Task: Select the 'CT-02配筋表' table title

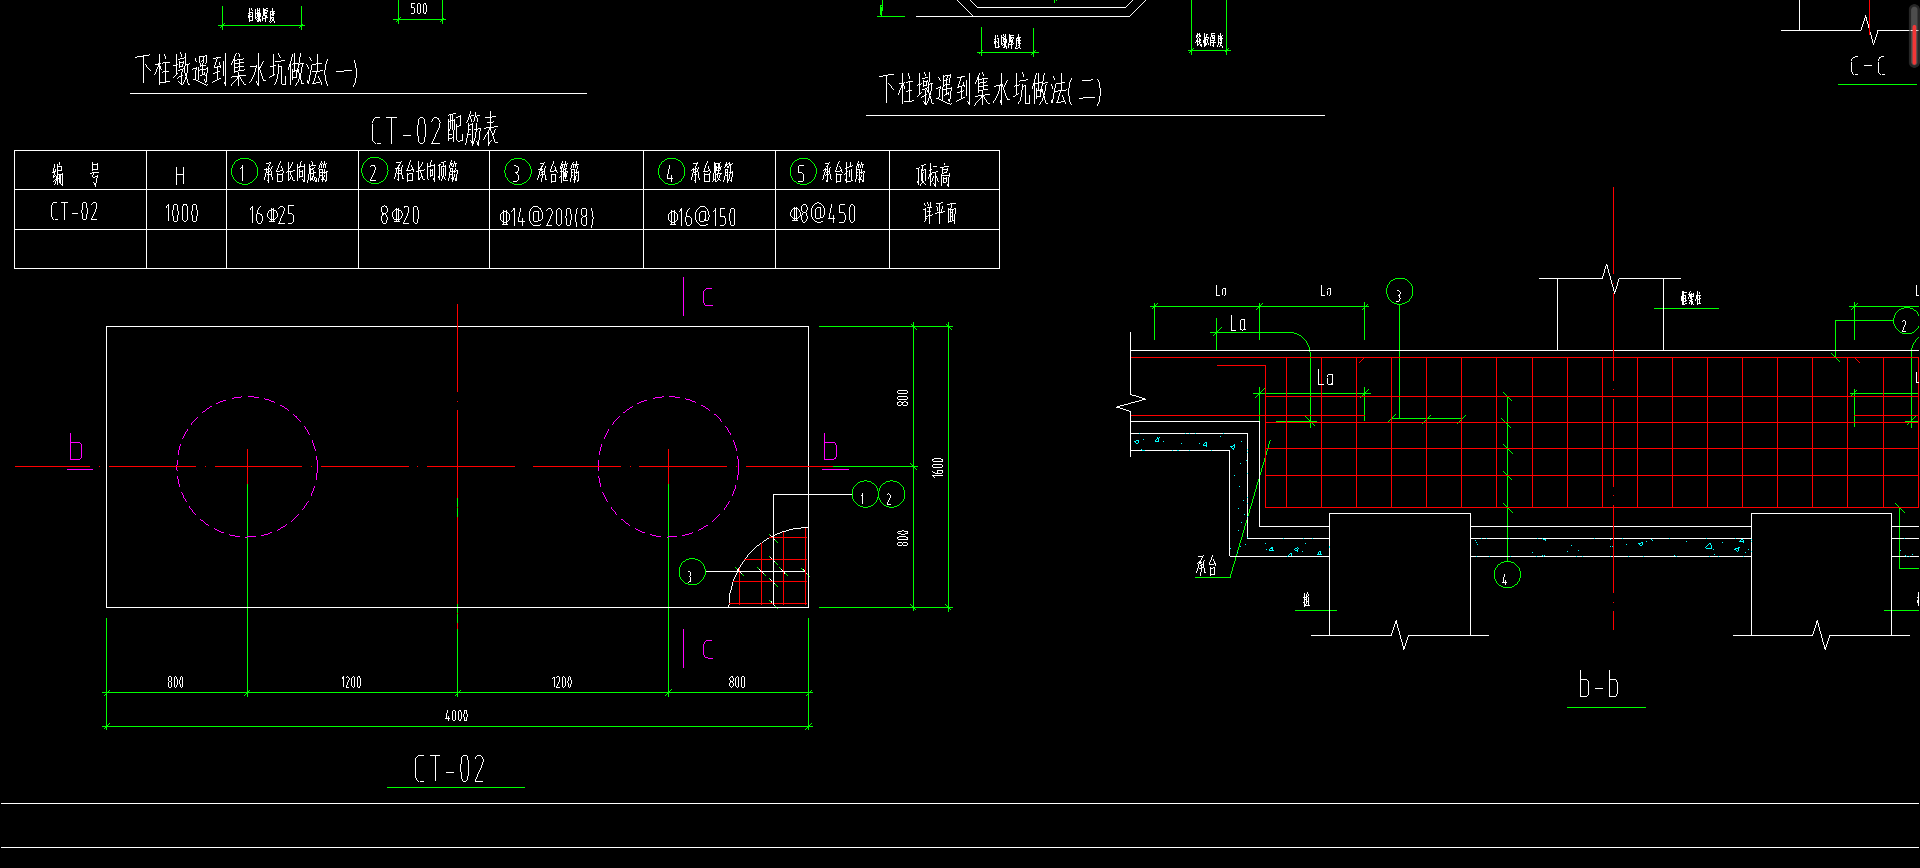Action: point(434,130)
